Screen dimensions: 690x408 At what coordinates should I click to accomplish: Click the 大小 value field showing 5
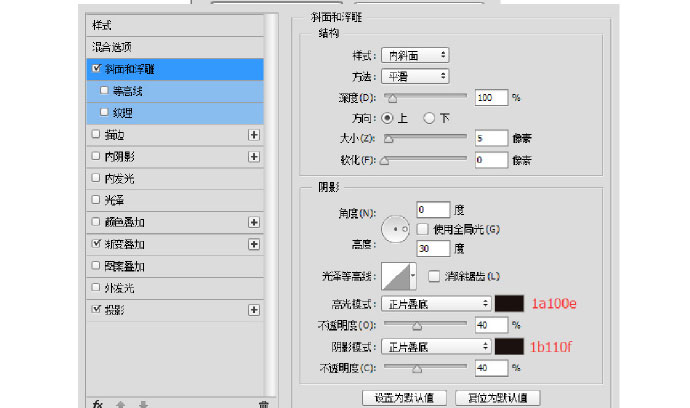492,138
